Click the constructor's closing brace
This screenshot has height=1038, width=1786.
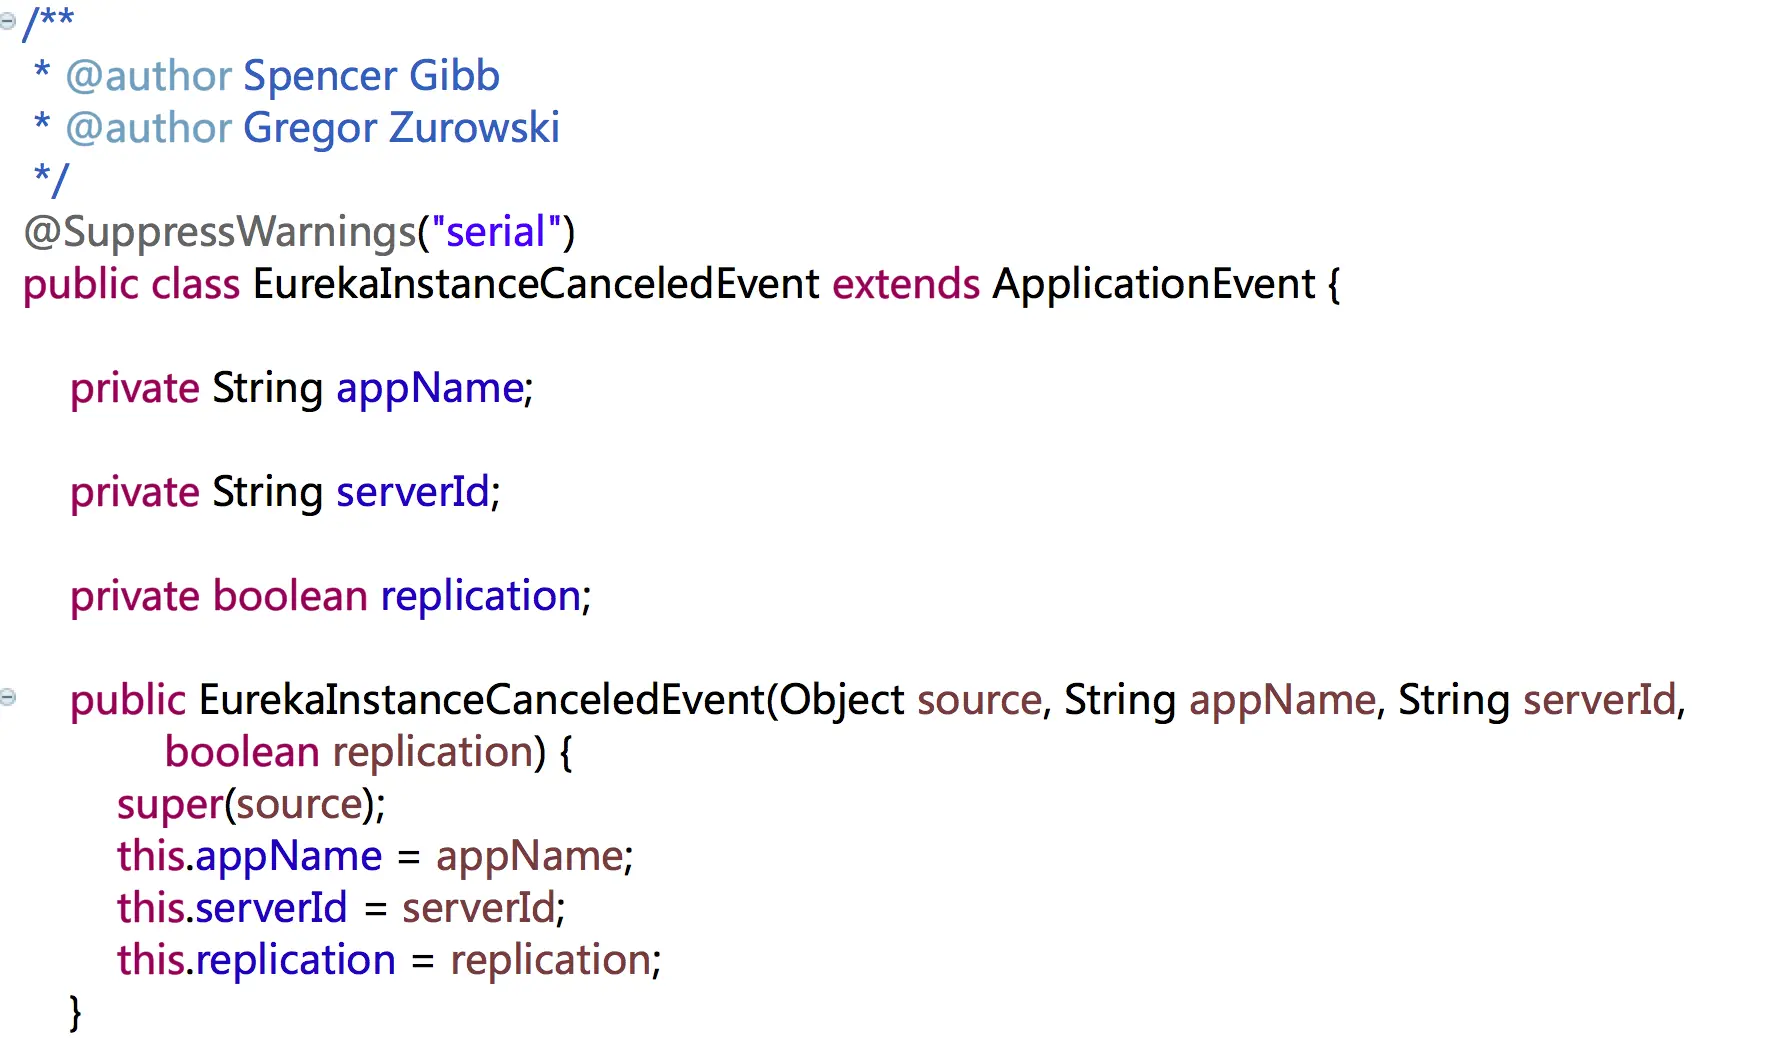tap(75, 1012)
